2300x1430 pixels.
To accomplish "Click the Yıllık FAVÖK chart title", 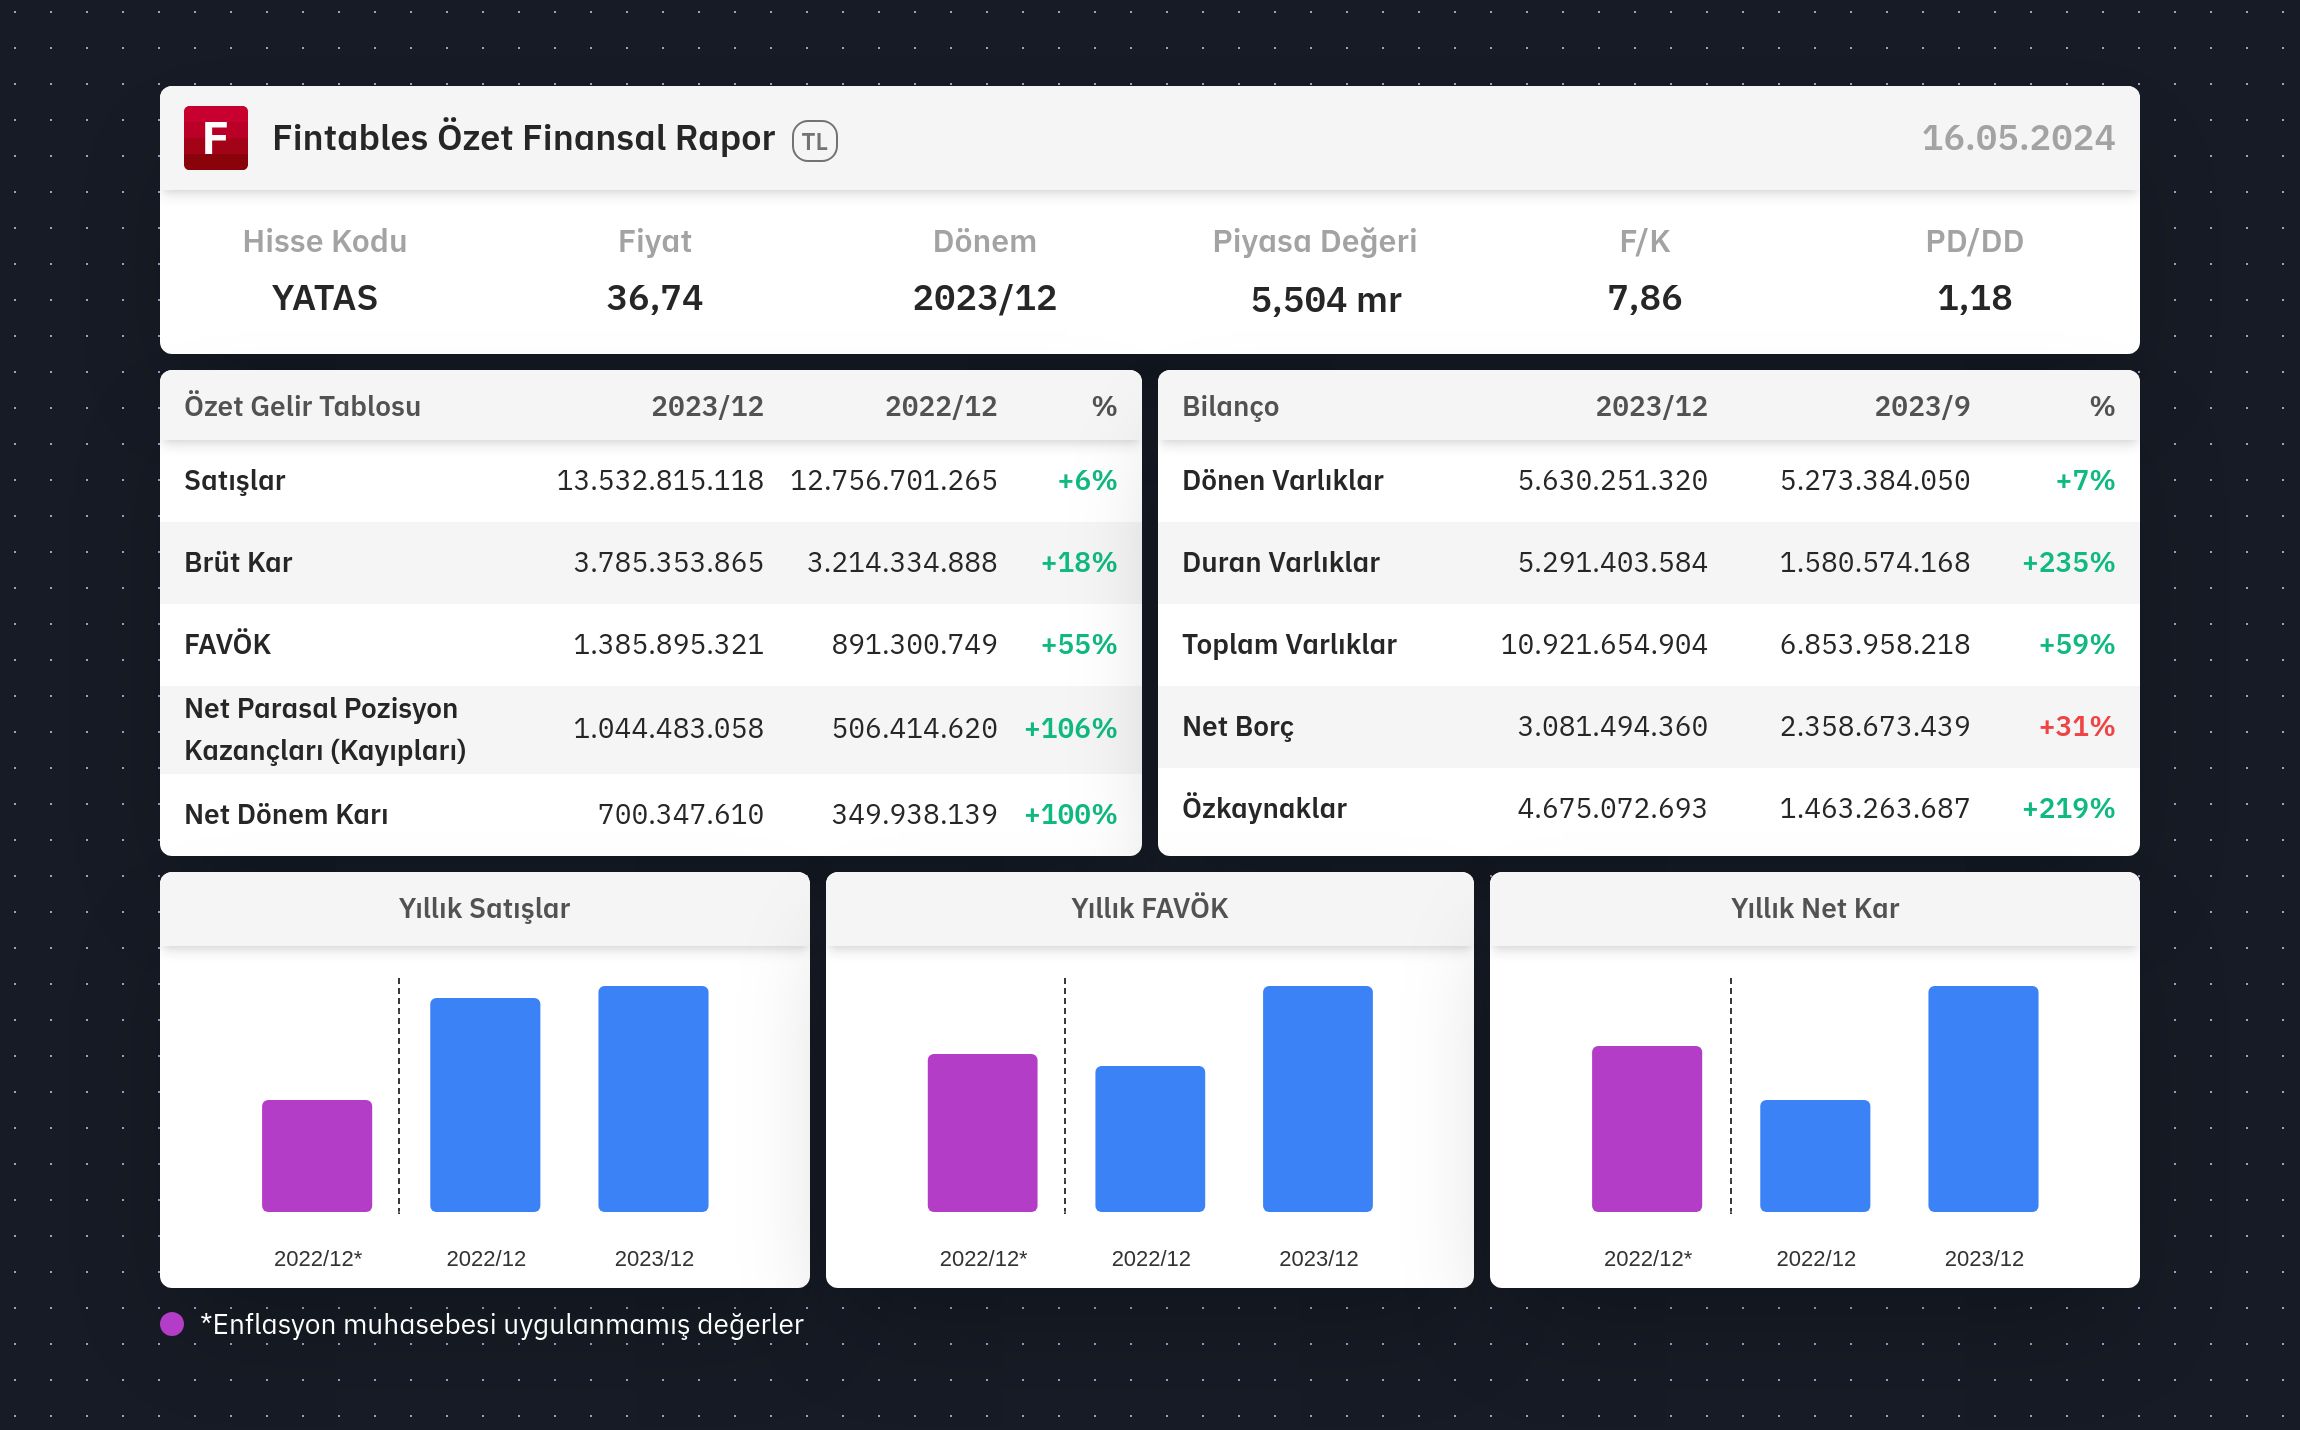I will (1150, 908).
